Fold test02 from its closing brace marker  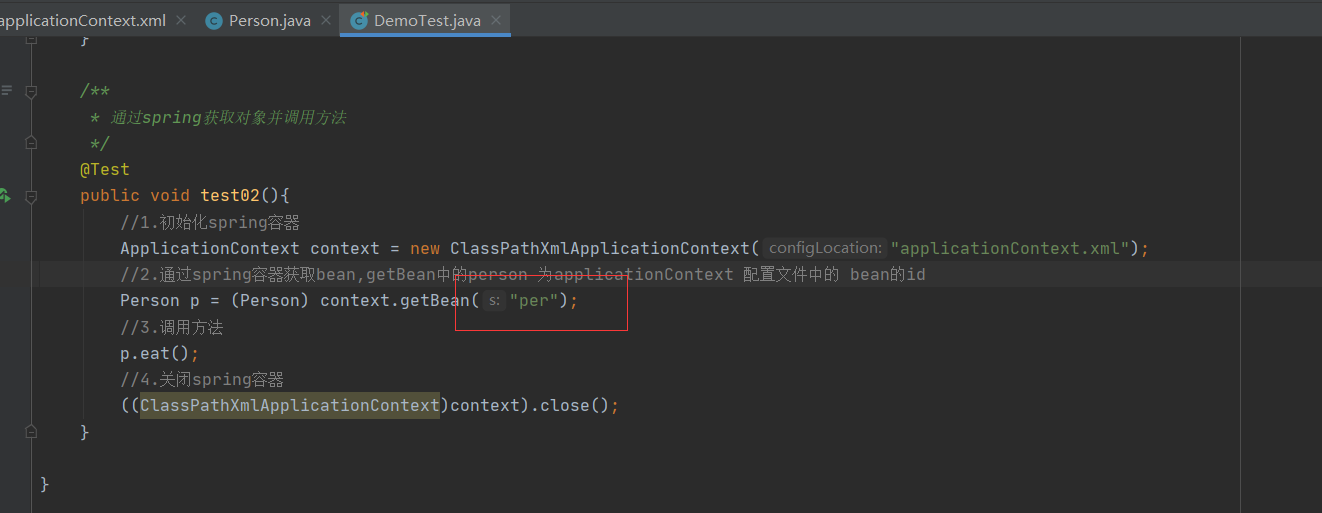pyautogui.click(x=31, y=432)
